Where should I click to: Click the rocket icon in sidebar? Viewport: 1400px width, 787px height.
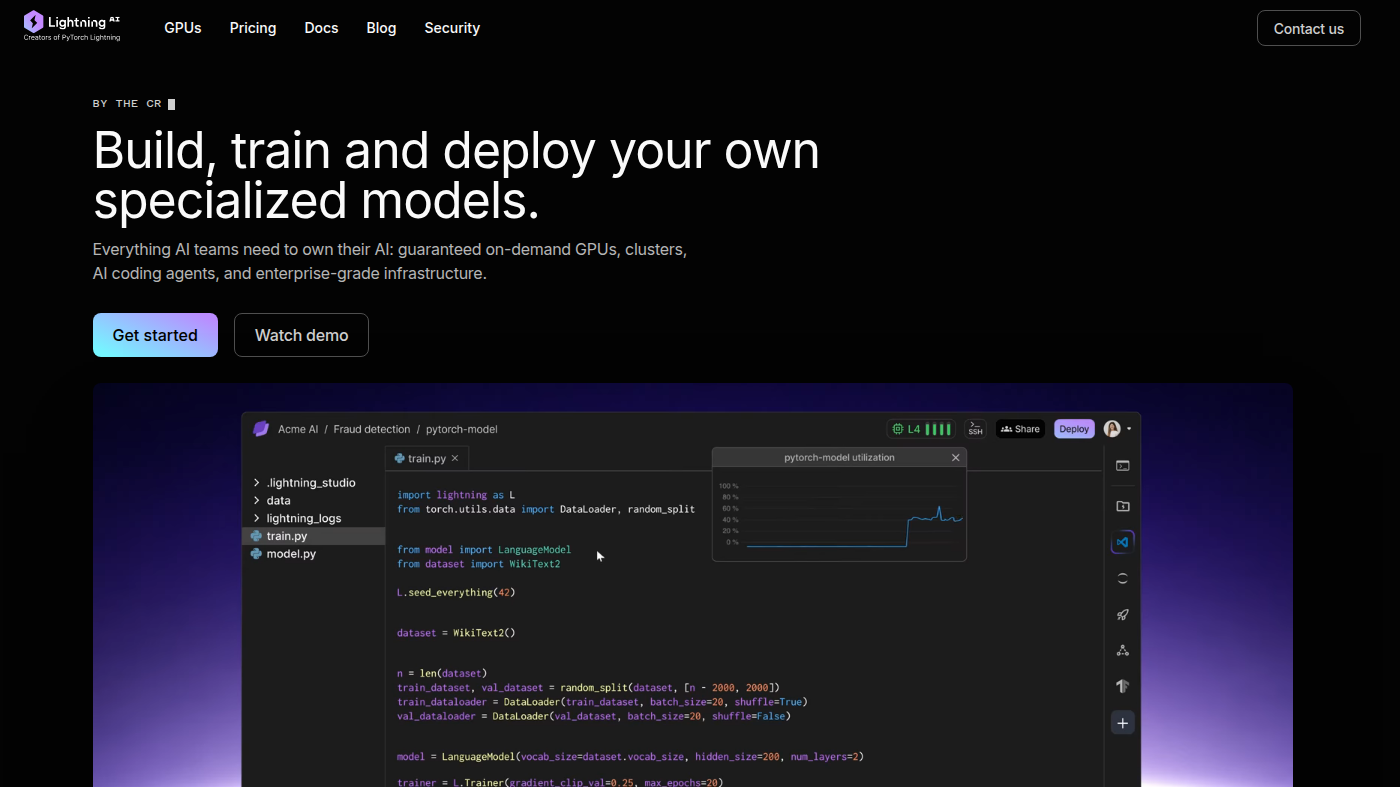[1123, 614]
